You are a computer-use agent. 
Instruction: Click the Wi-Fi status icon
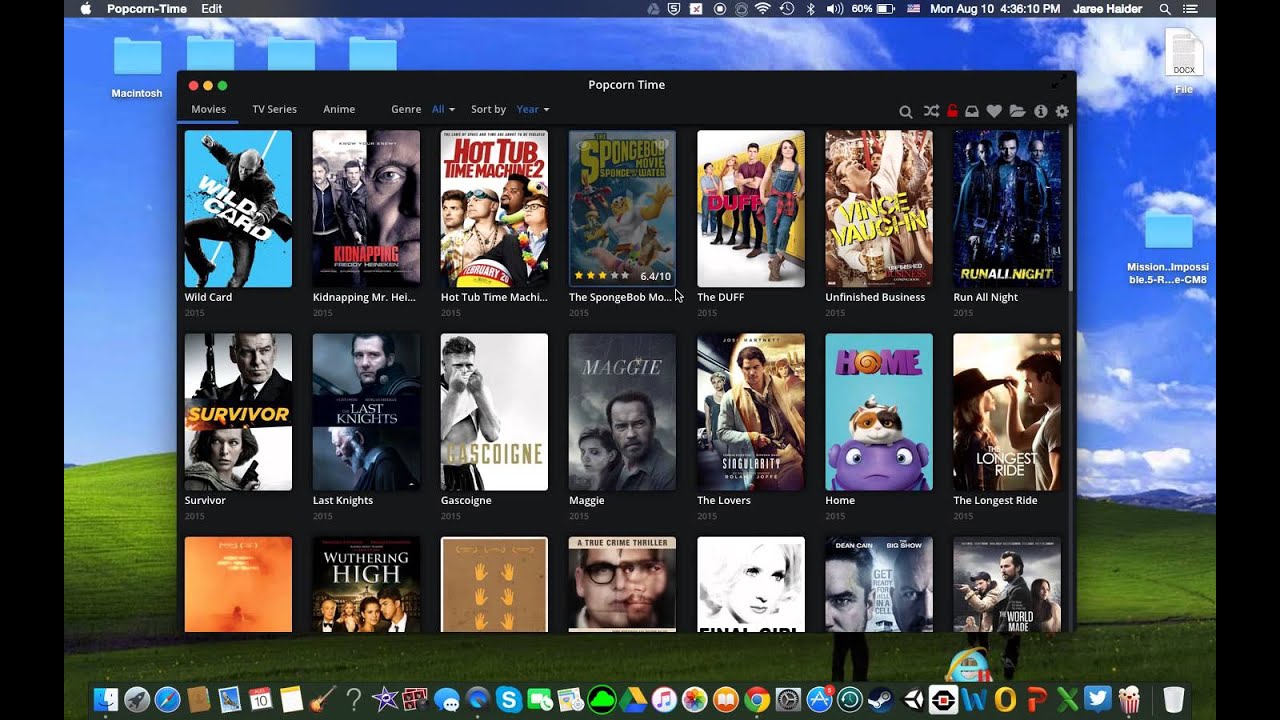click(763, 9)
